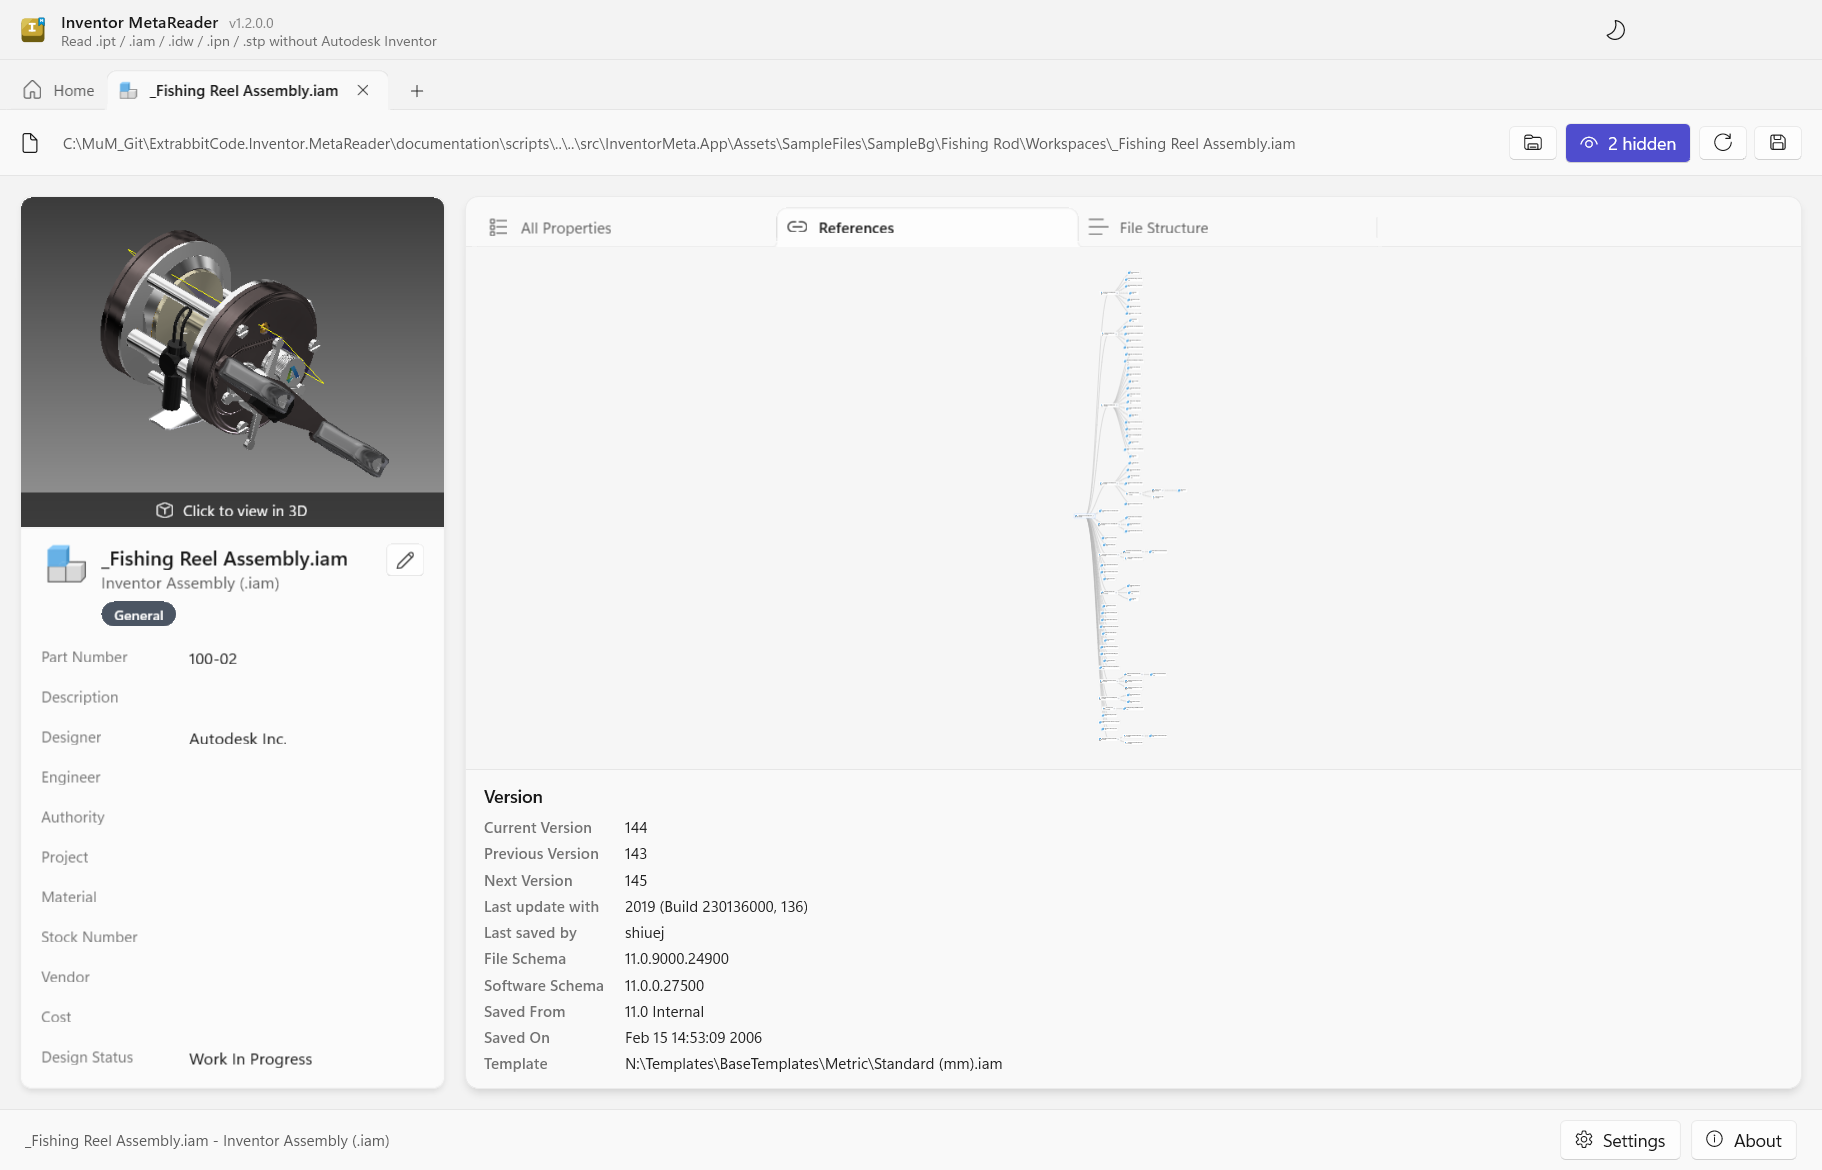Viewport: 1822px width, 1170px height.
Task: Click the Vendor property label
Action: 65,977
